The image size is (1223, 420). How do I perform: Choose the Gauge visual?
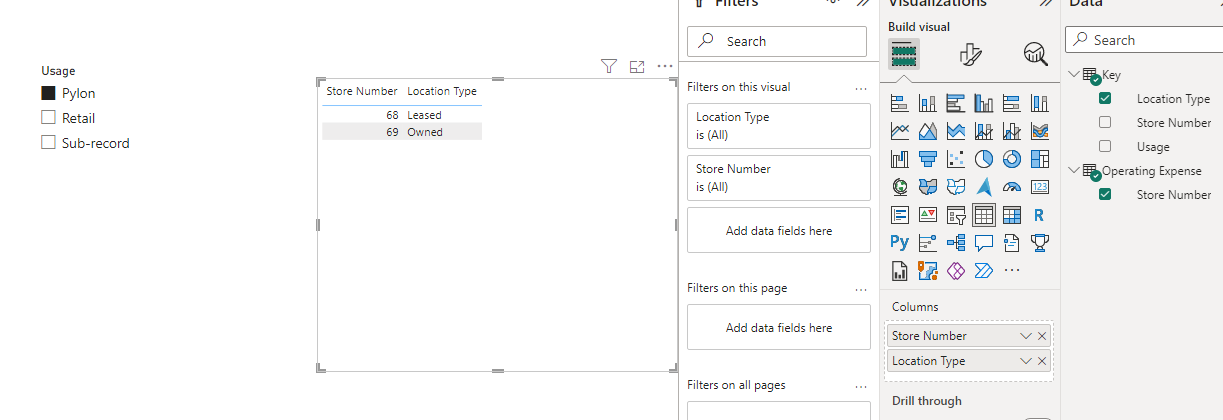tap(1011, 187)
